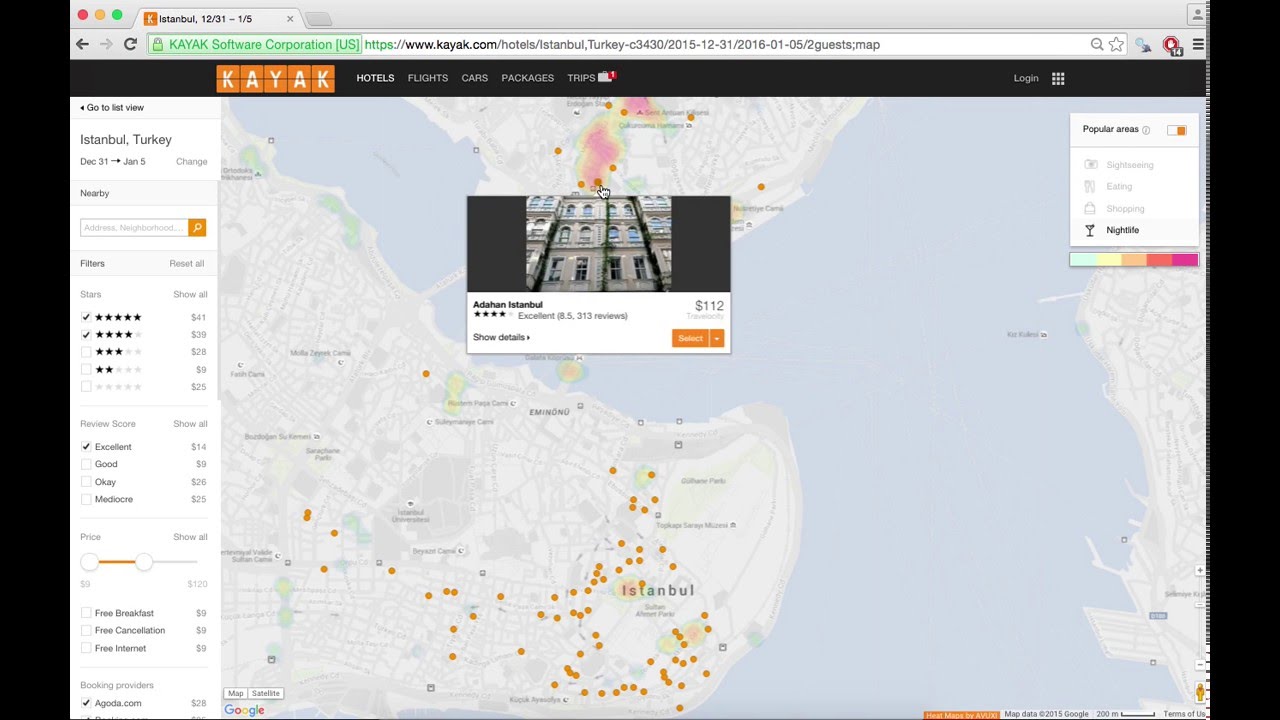
Task: Open the CARS navigation tab
Action: [x=475, y=78]
